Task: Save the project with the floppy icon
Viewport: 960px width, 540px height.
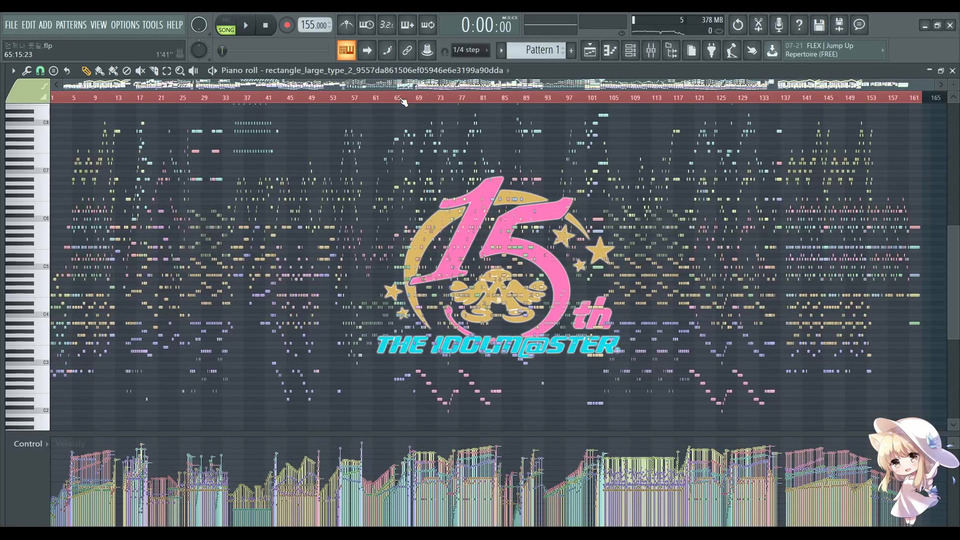Action: pyautogui.click(x=819, y=25)
